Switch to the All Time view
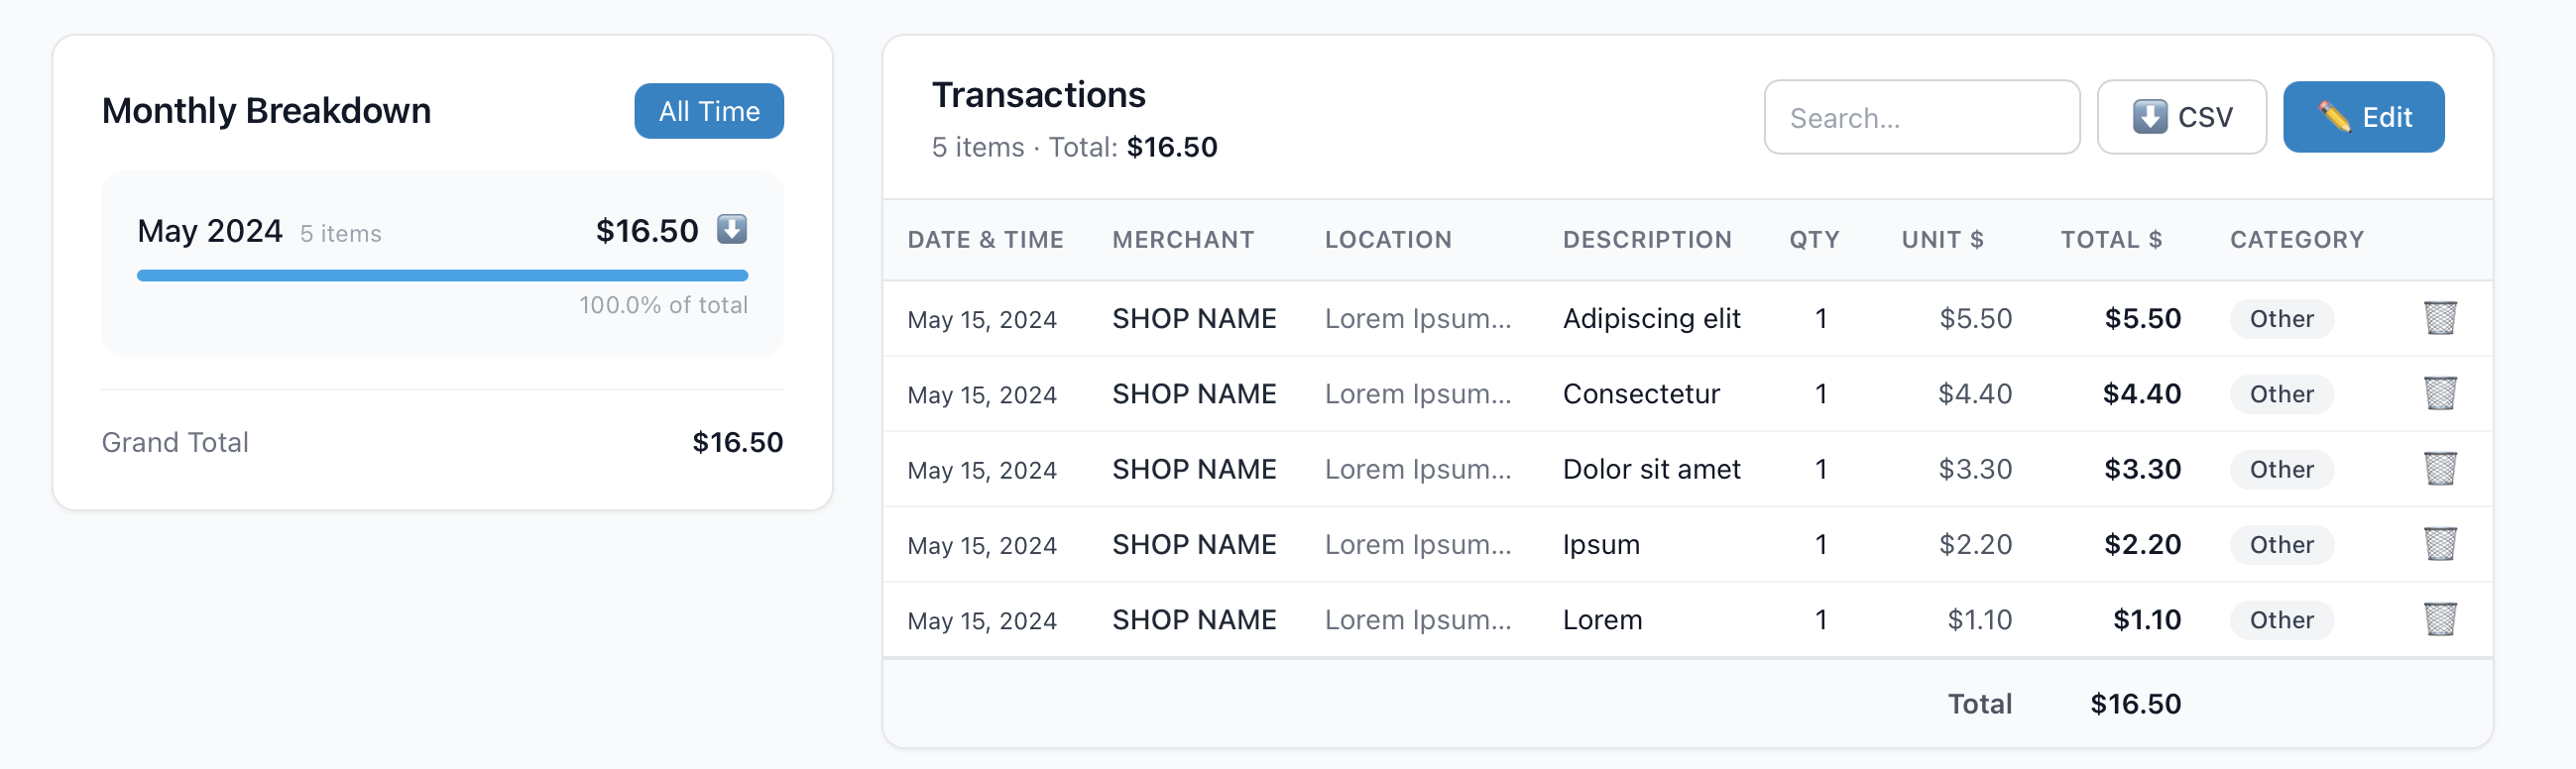The image size is (2576, 769). [x=709, y=111]
